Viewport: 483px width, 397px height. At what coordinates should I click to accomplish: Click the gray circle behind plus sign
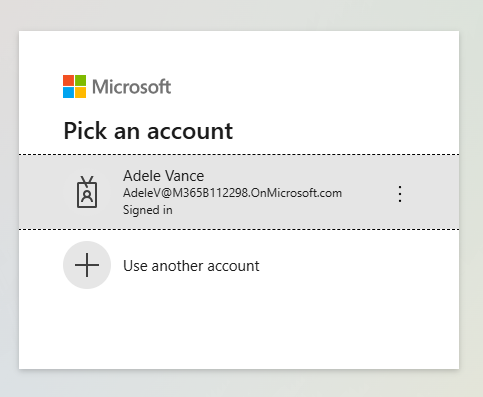point(87,265)
